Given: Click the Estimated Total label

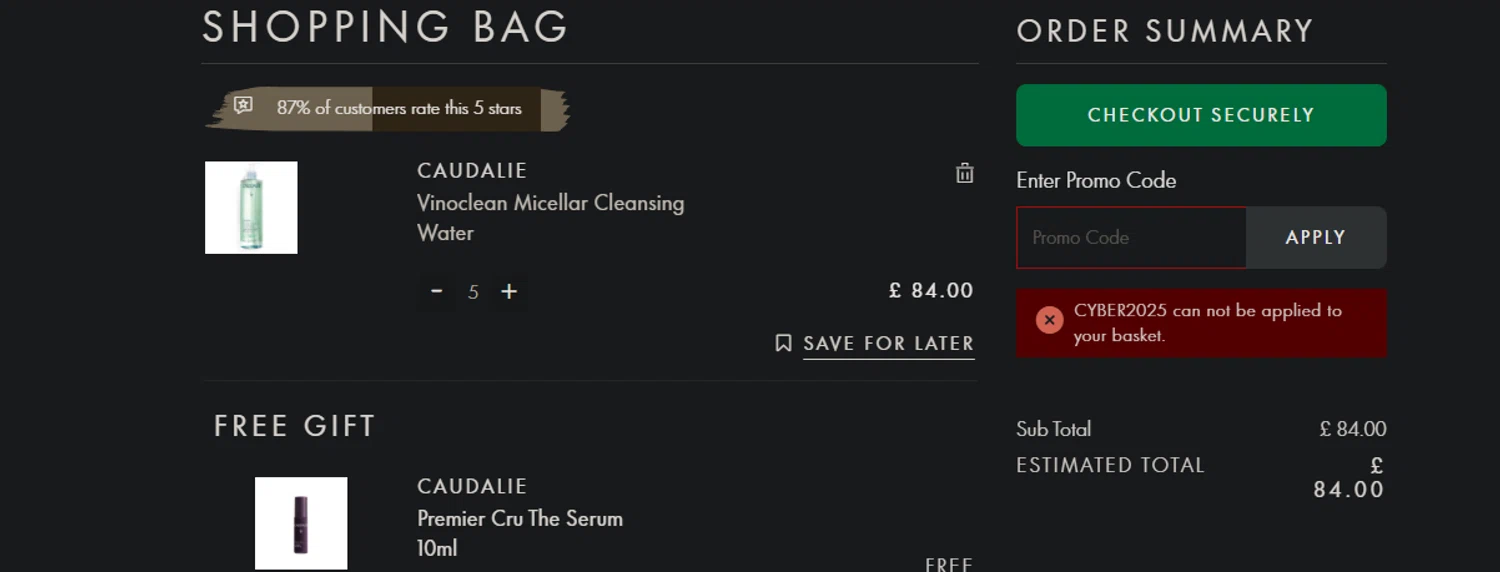Looking at the screenshot, I should point(1110,465).
